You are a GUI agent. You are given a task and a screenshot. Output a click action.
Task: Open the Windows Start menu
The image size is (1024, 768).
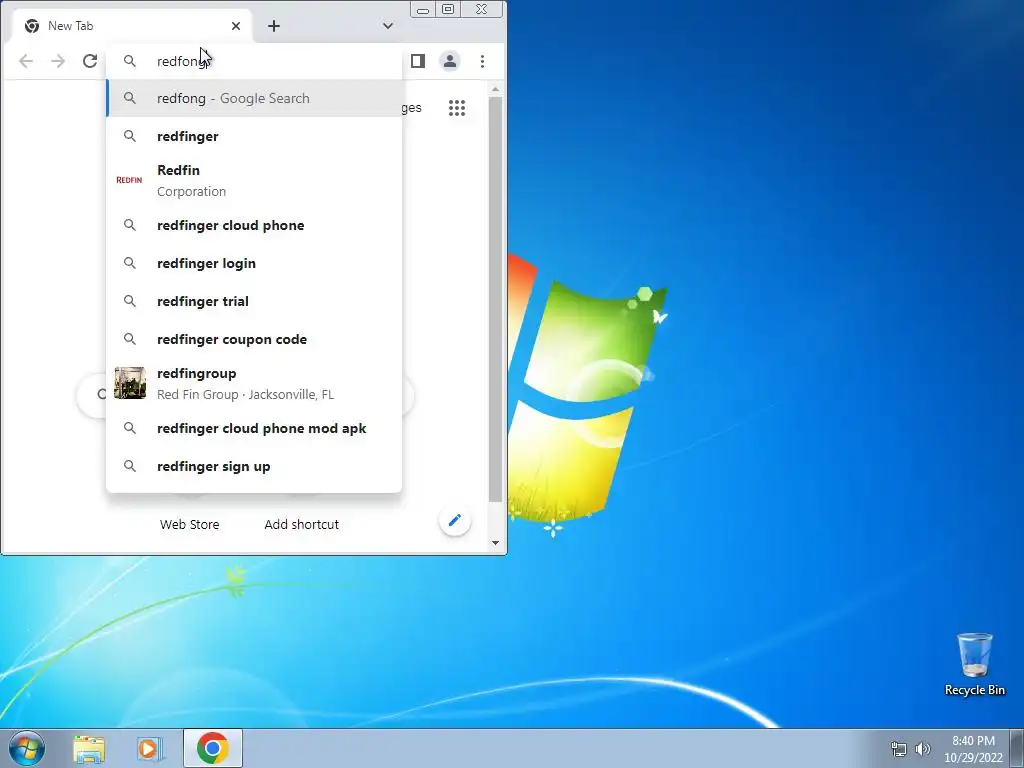(x=27, y=748)
